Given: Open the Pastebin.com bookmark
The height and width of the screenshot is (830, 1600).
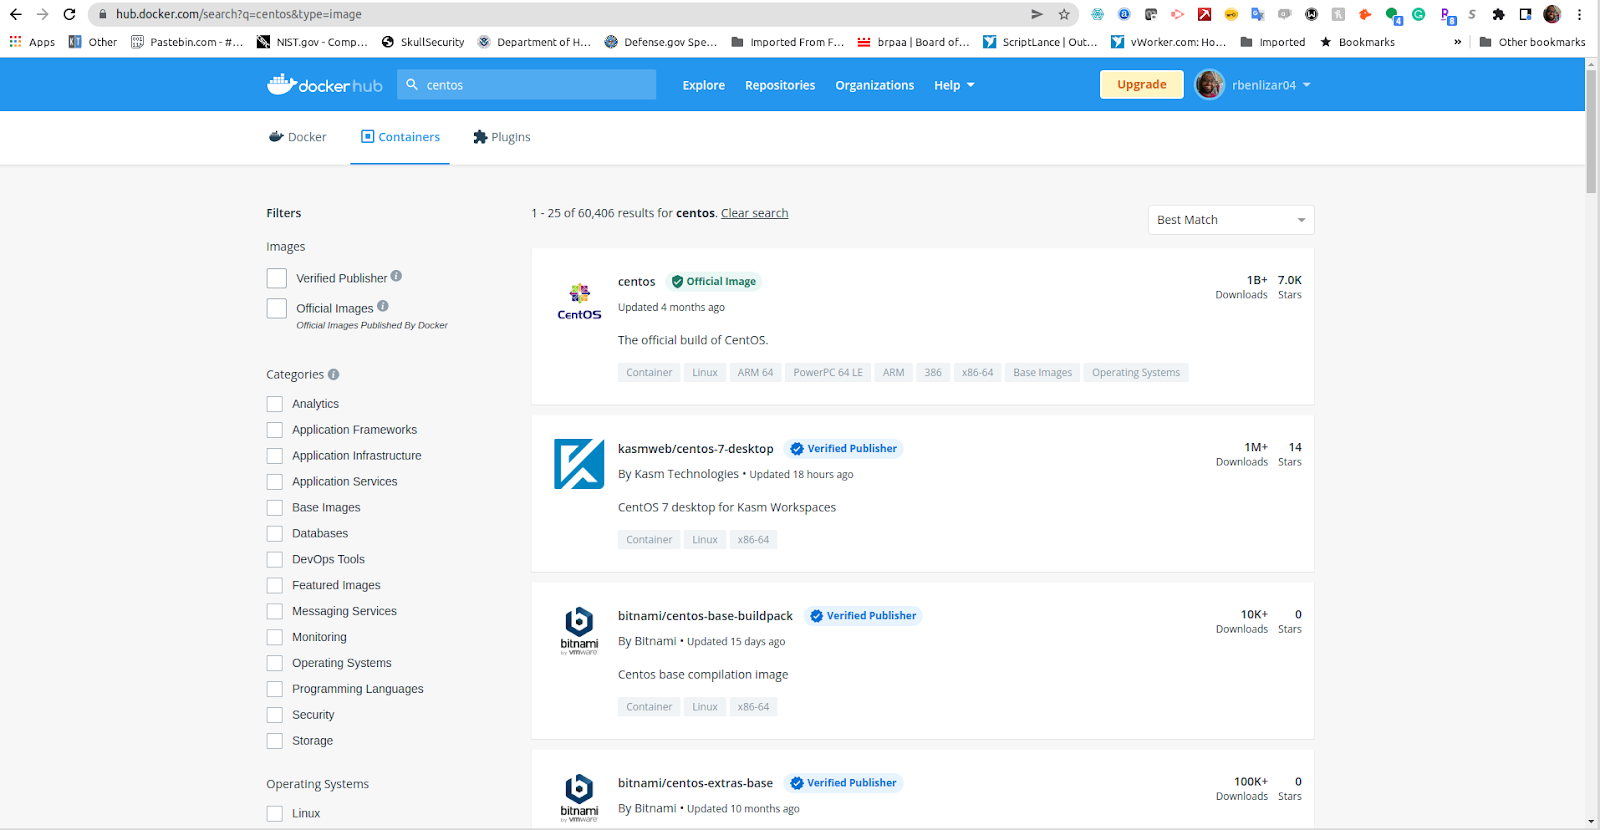Looking at the screenshot, I should (188, 42).
